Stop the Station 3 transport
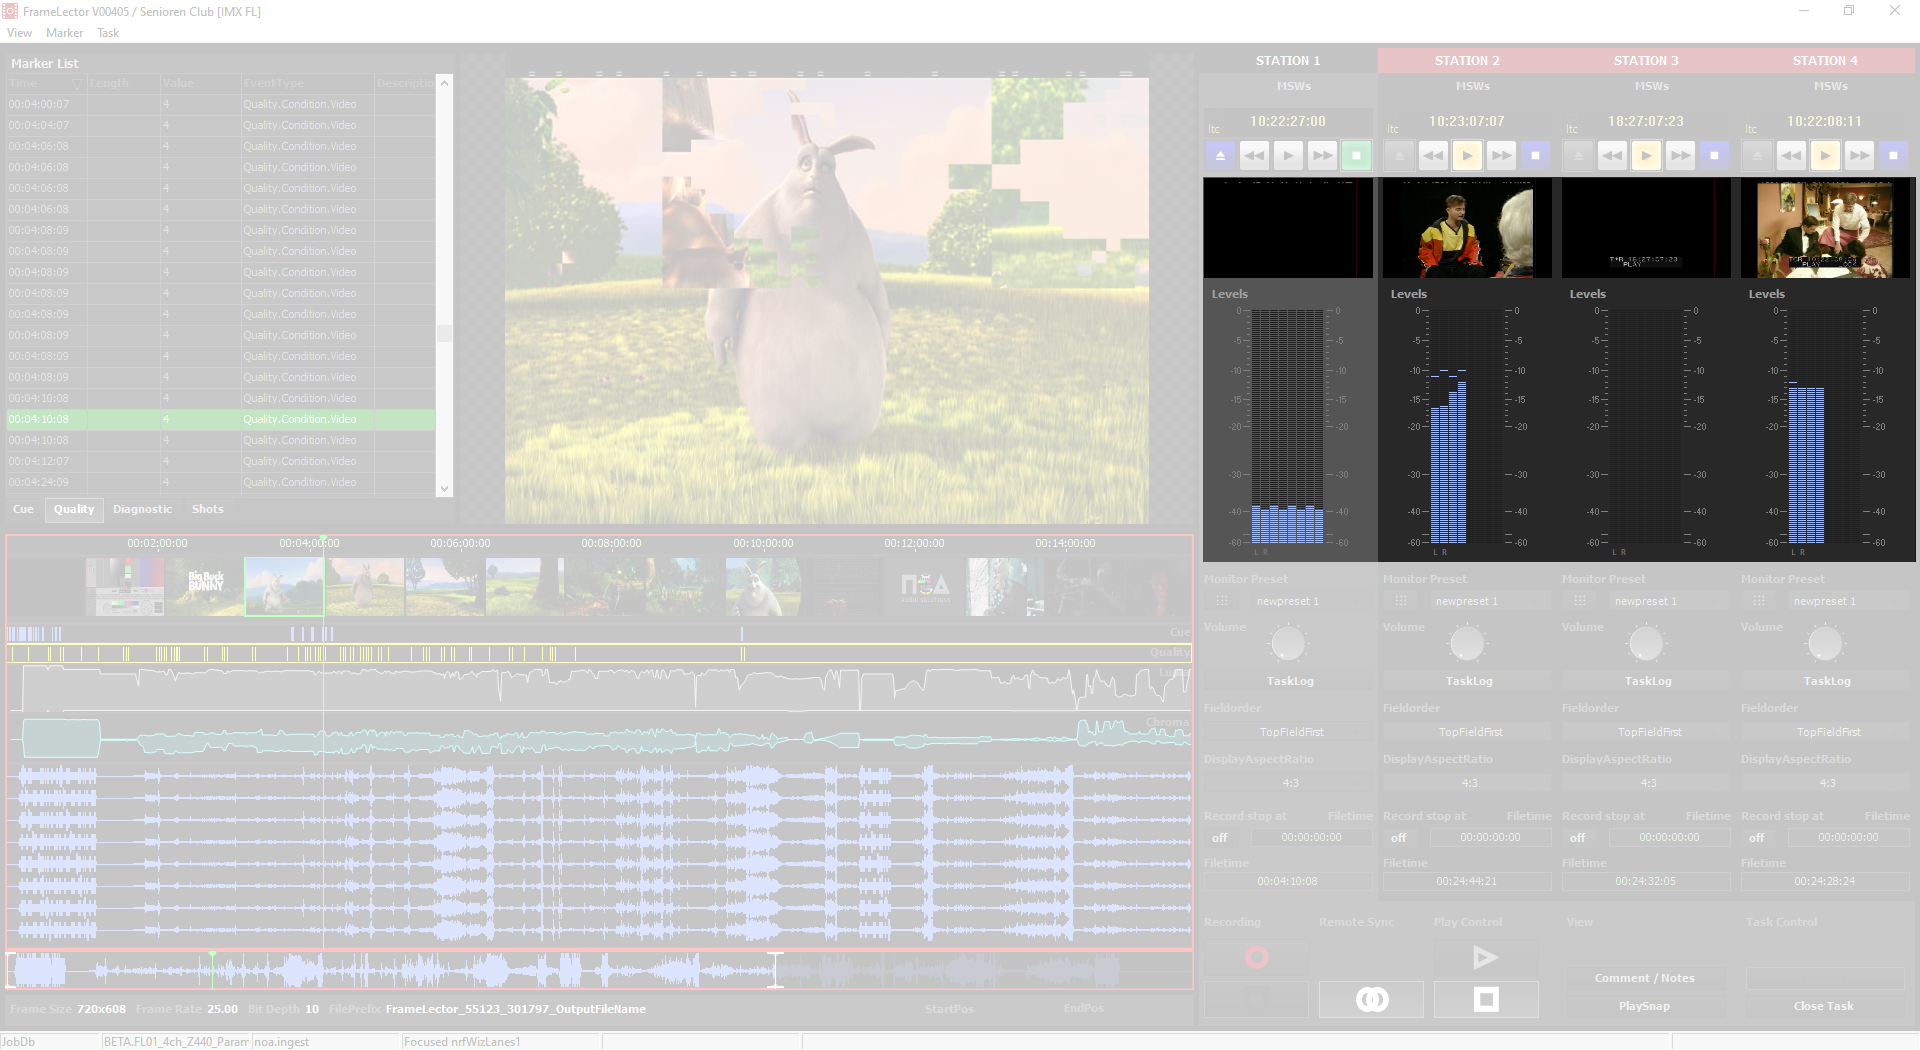Viewport: 1920px width, 1050px height. [x=1714, y=155]
